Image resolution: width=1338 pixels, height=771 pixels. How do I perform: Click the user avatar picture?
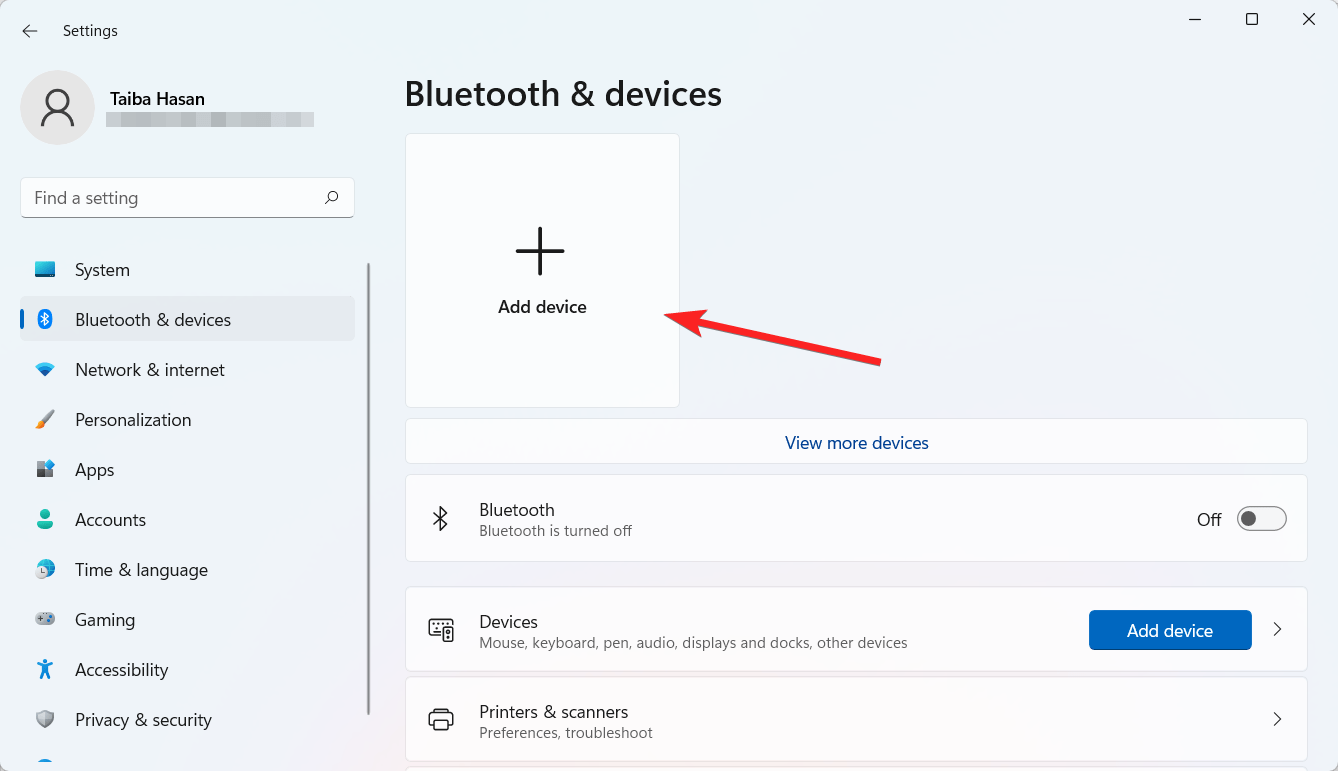coord(58,107)
